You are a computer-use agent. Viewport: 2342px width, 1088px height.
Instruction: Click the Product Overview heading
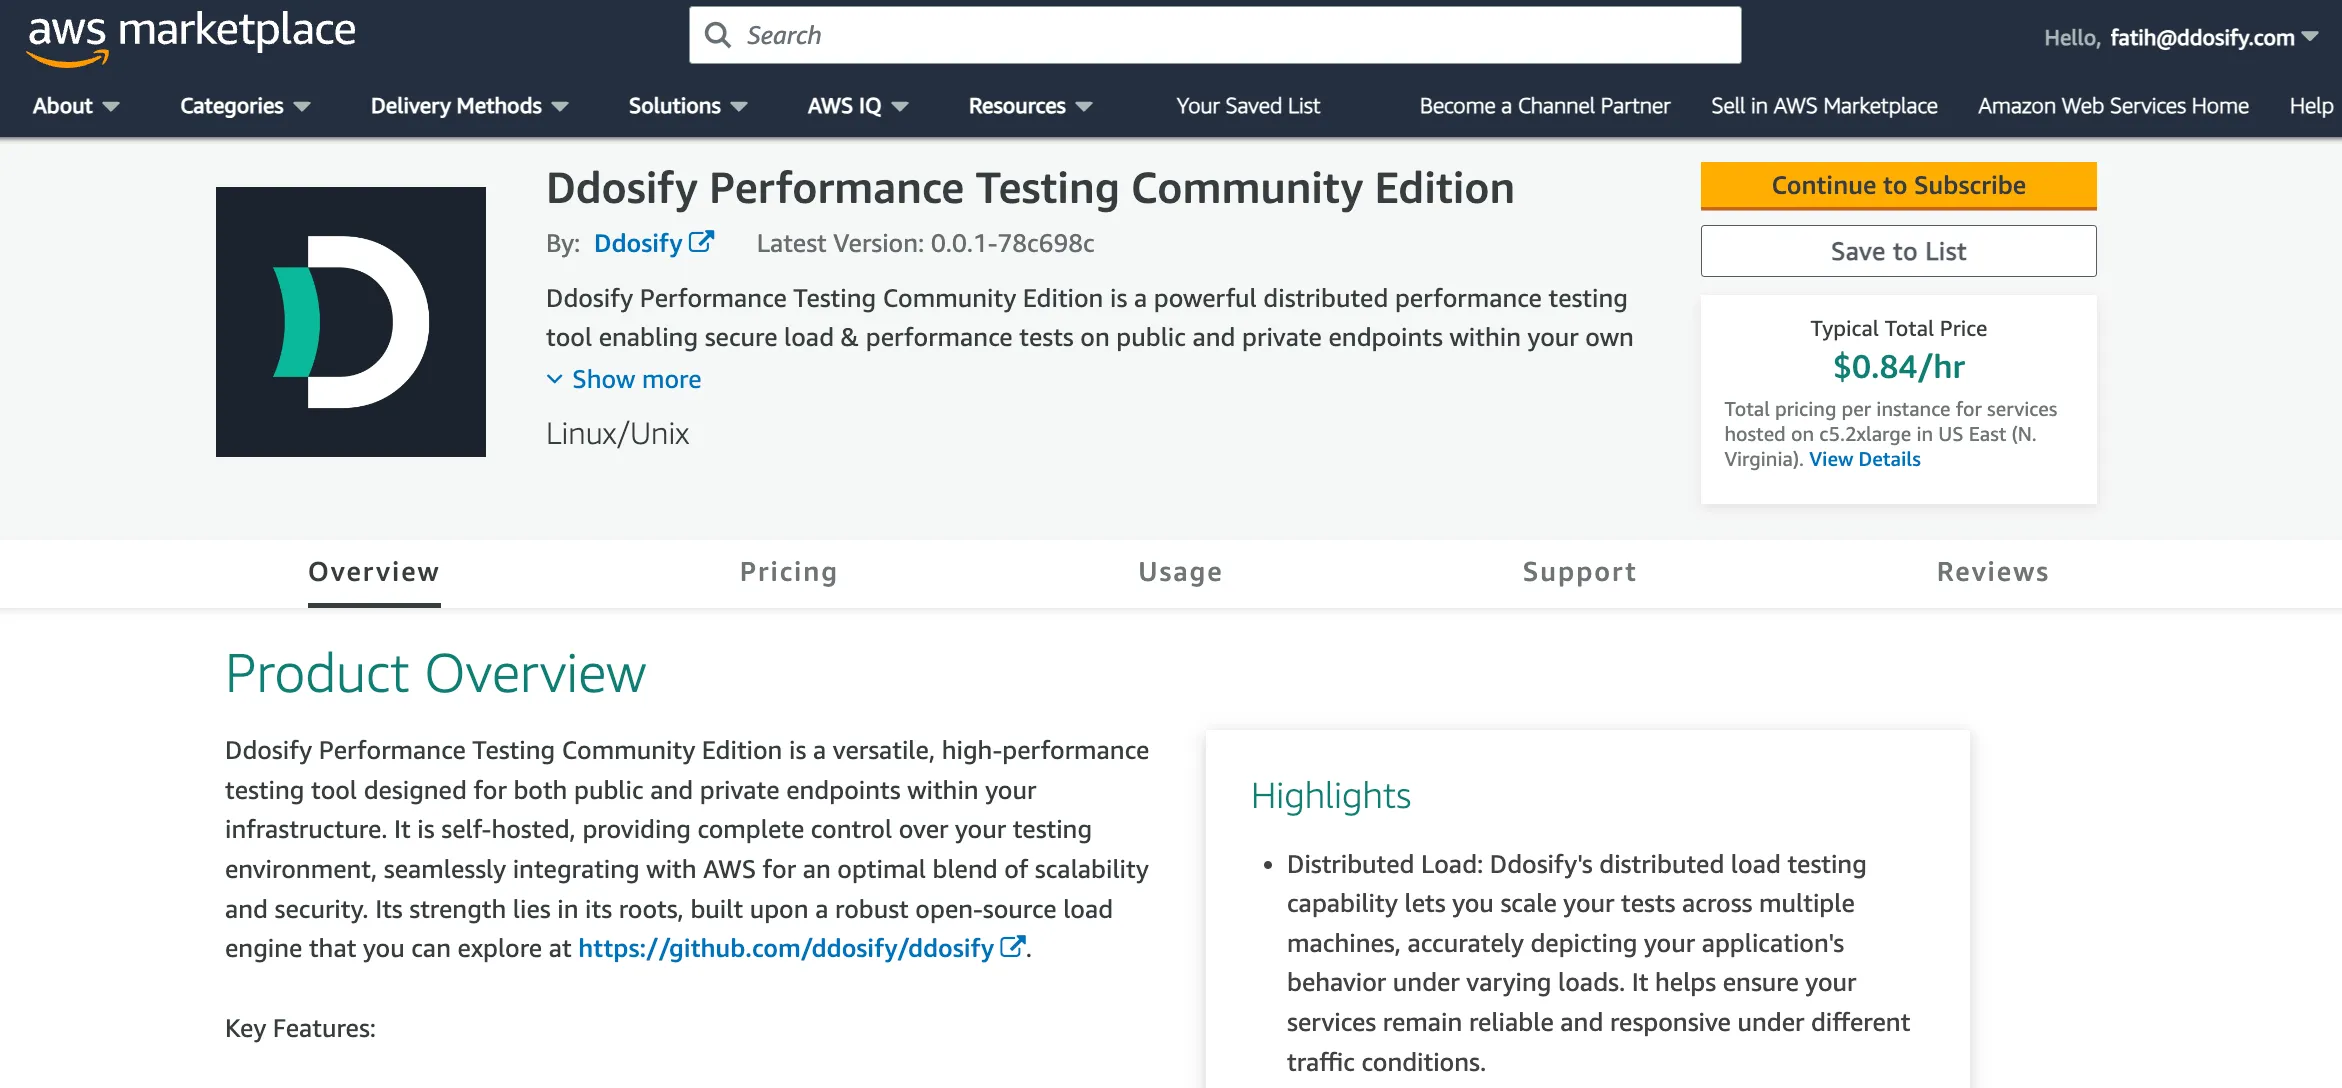435,673
